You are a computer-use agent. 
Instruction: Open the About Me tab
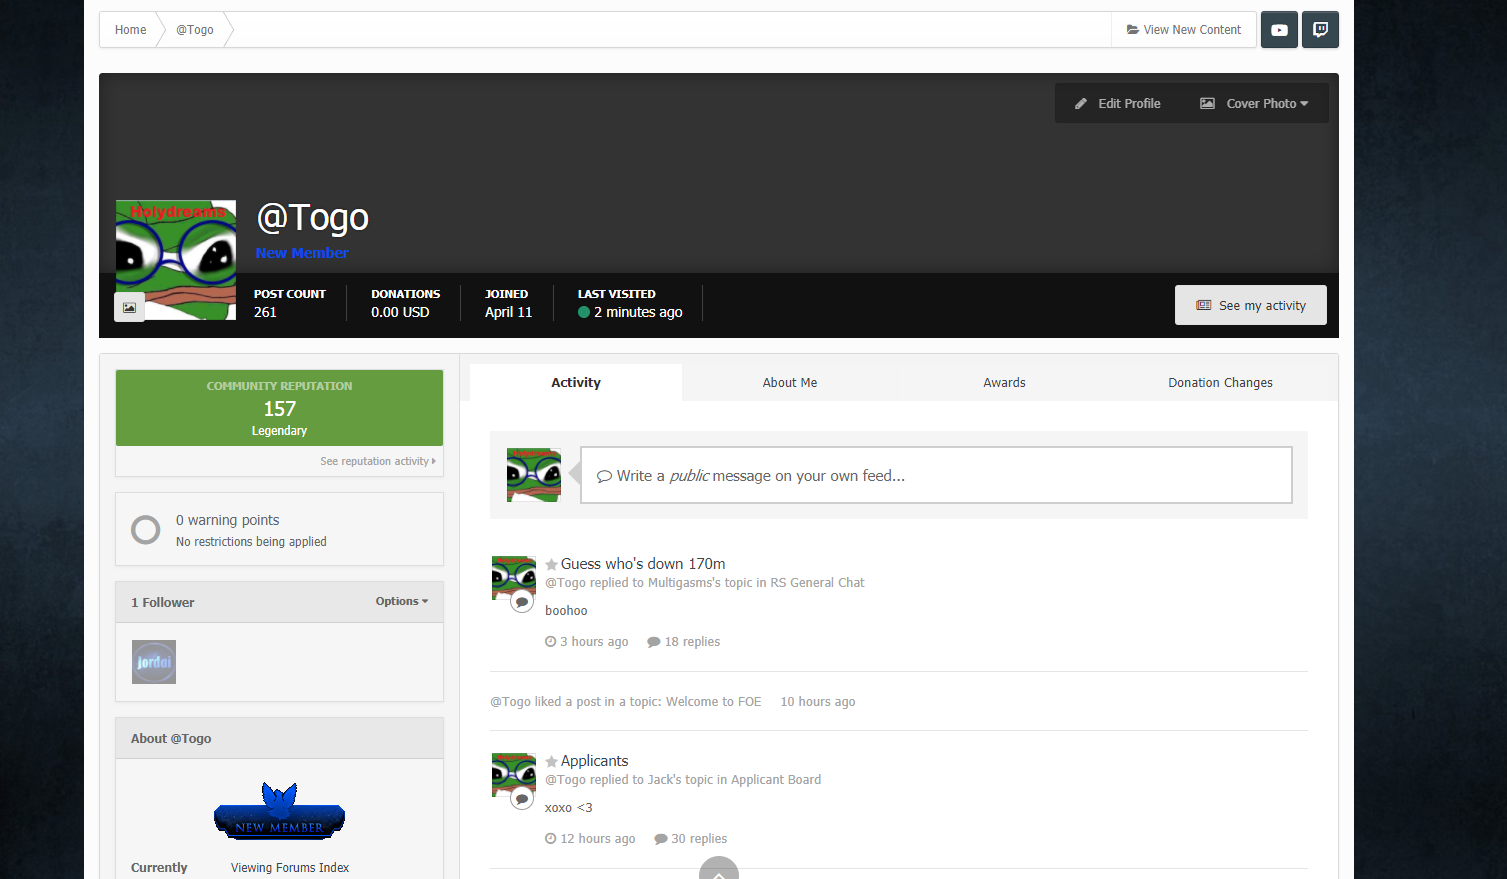tap(790, 382)
